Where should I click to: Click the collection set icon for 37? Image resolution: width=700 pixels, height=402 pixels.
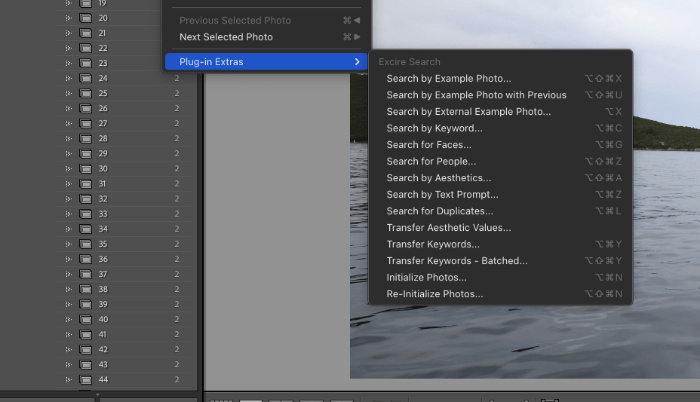[x=85, y=274]
